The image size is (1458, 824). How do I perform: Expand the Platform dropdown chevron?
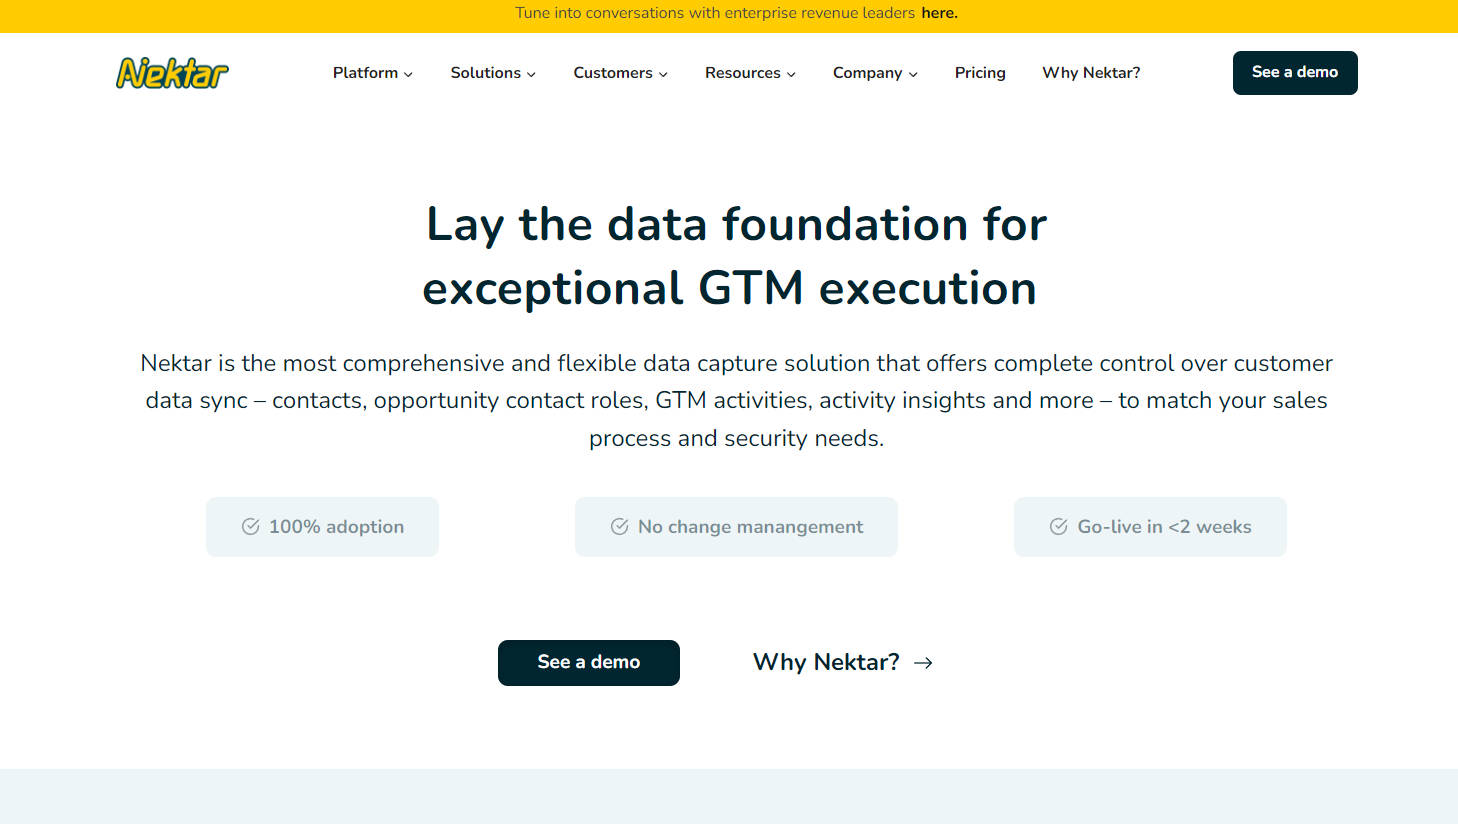pos(408,74)
